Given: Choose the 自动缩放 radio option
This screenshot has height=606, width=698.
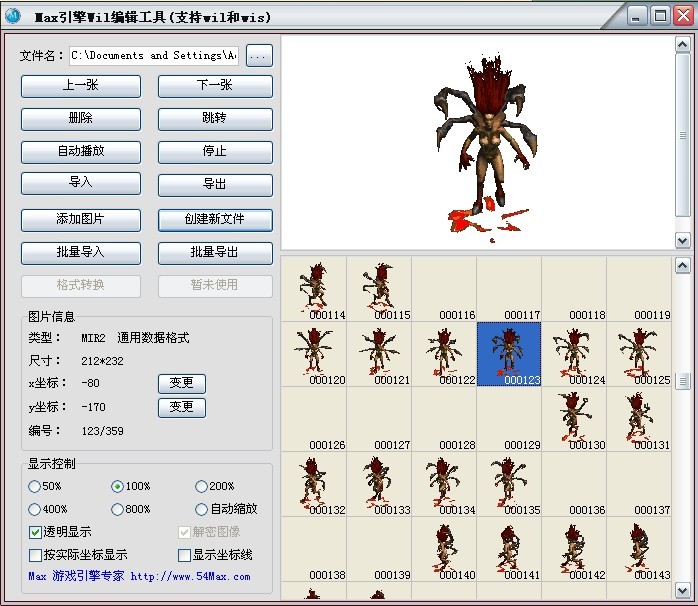Looking at the screenshot, I should tap(202, 509).
